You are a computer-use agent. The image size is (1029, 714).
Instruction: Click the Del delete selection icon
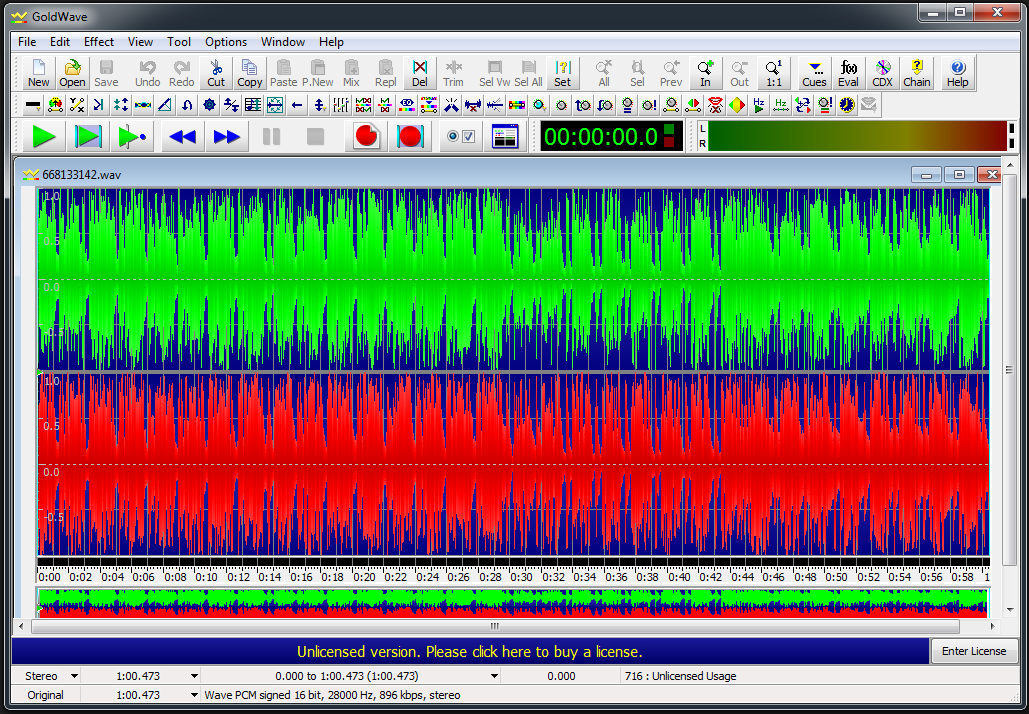click(420, 73)
